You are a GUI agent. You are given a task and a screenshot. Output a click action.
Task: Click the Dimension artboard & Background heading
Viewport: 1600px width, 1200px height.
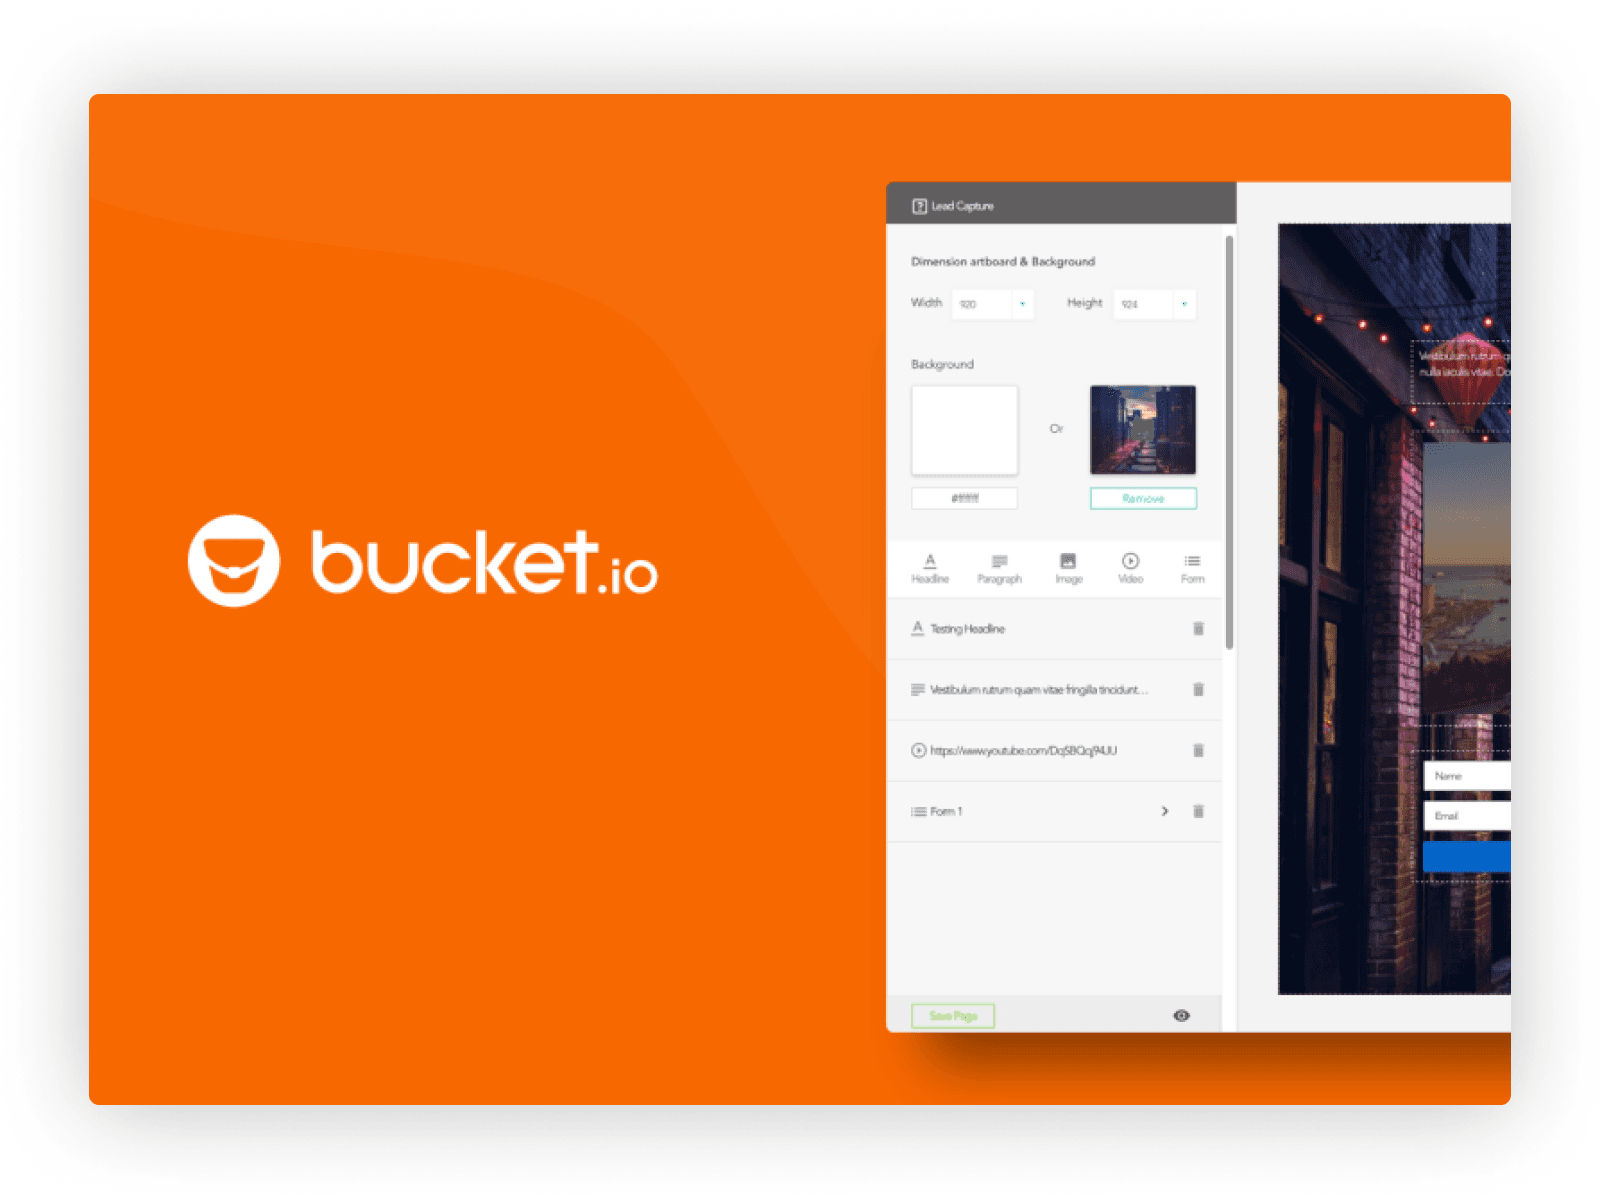pos(1003,262)
